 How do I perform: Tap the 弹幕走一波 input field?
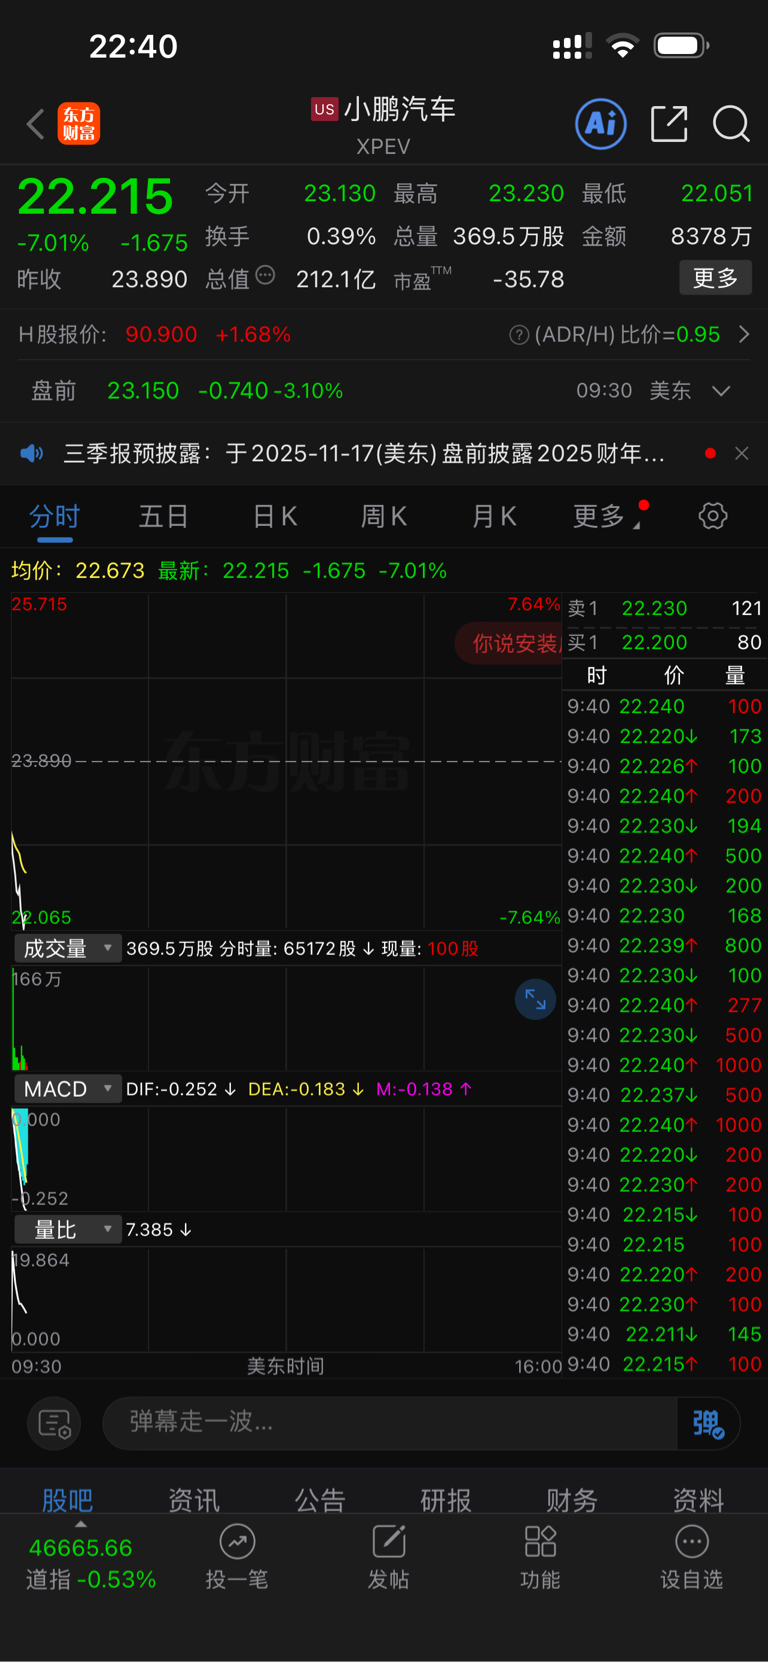tap(390, 1423)
